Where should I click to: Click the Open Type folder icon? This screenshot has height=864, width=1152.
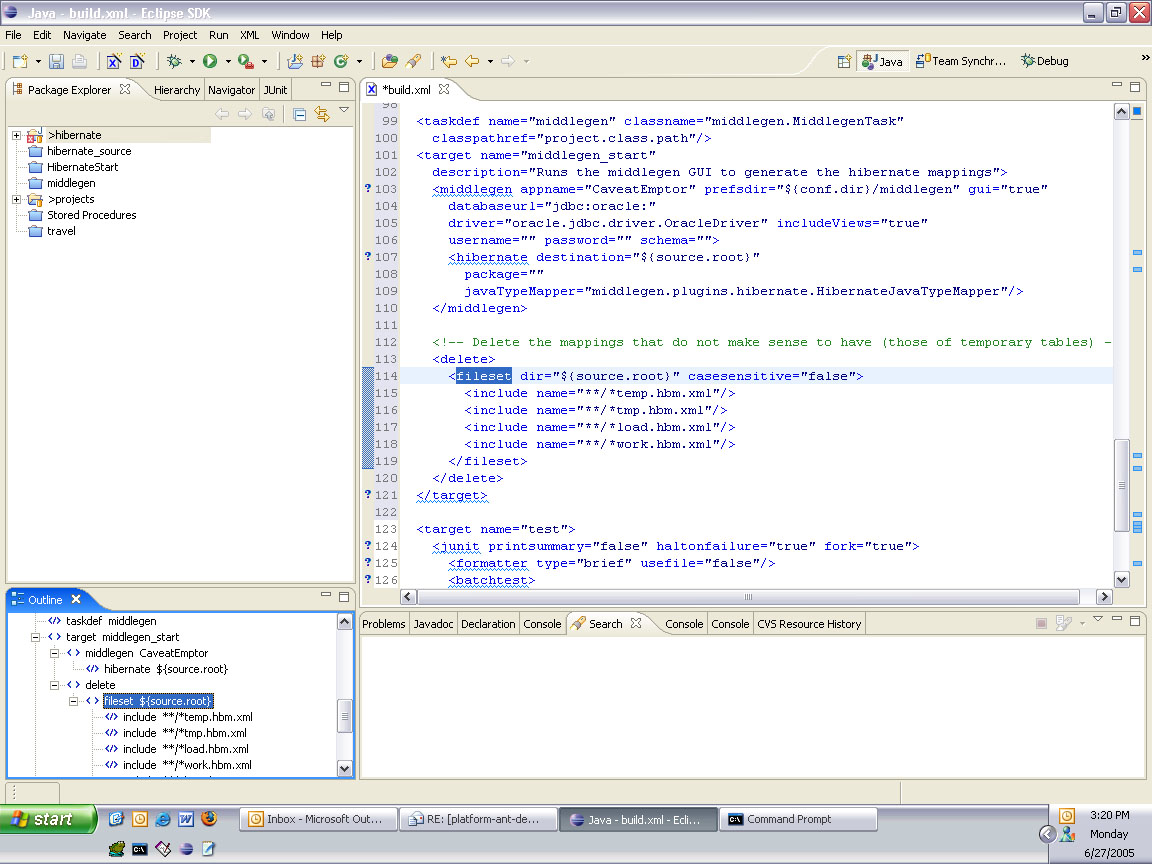pyautogui.click(x=390, y=61)
